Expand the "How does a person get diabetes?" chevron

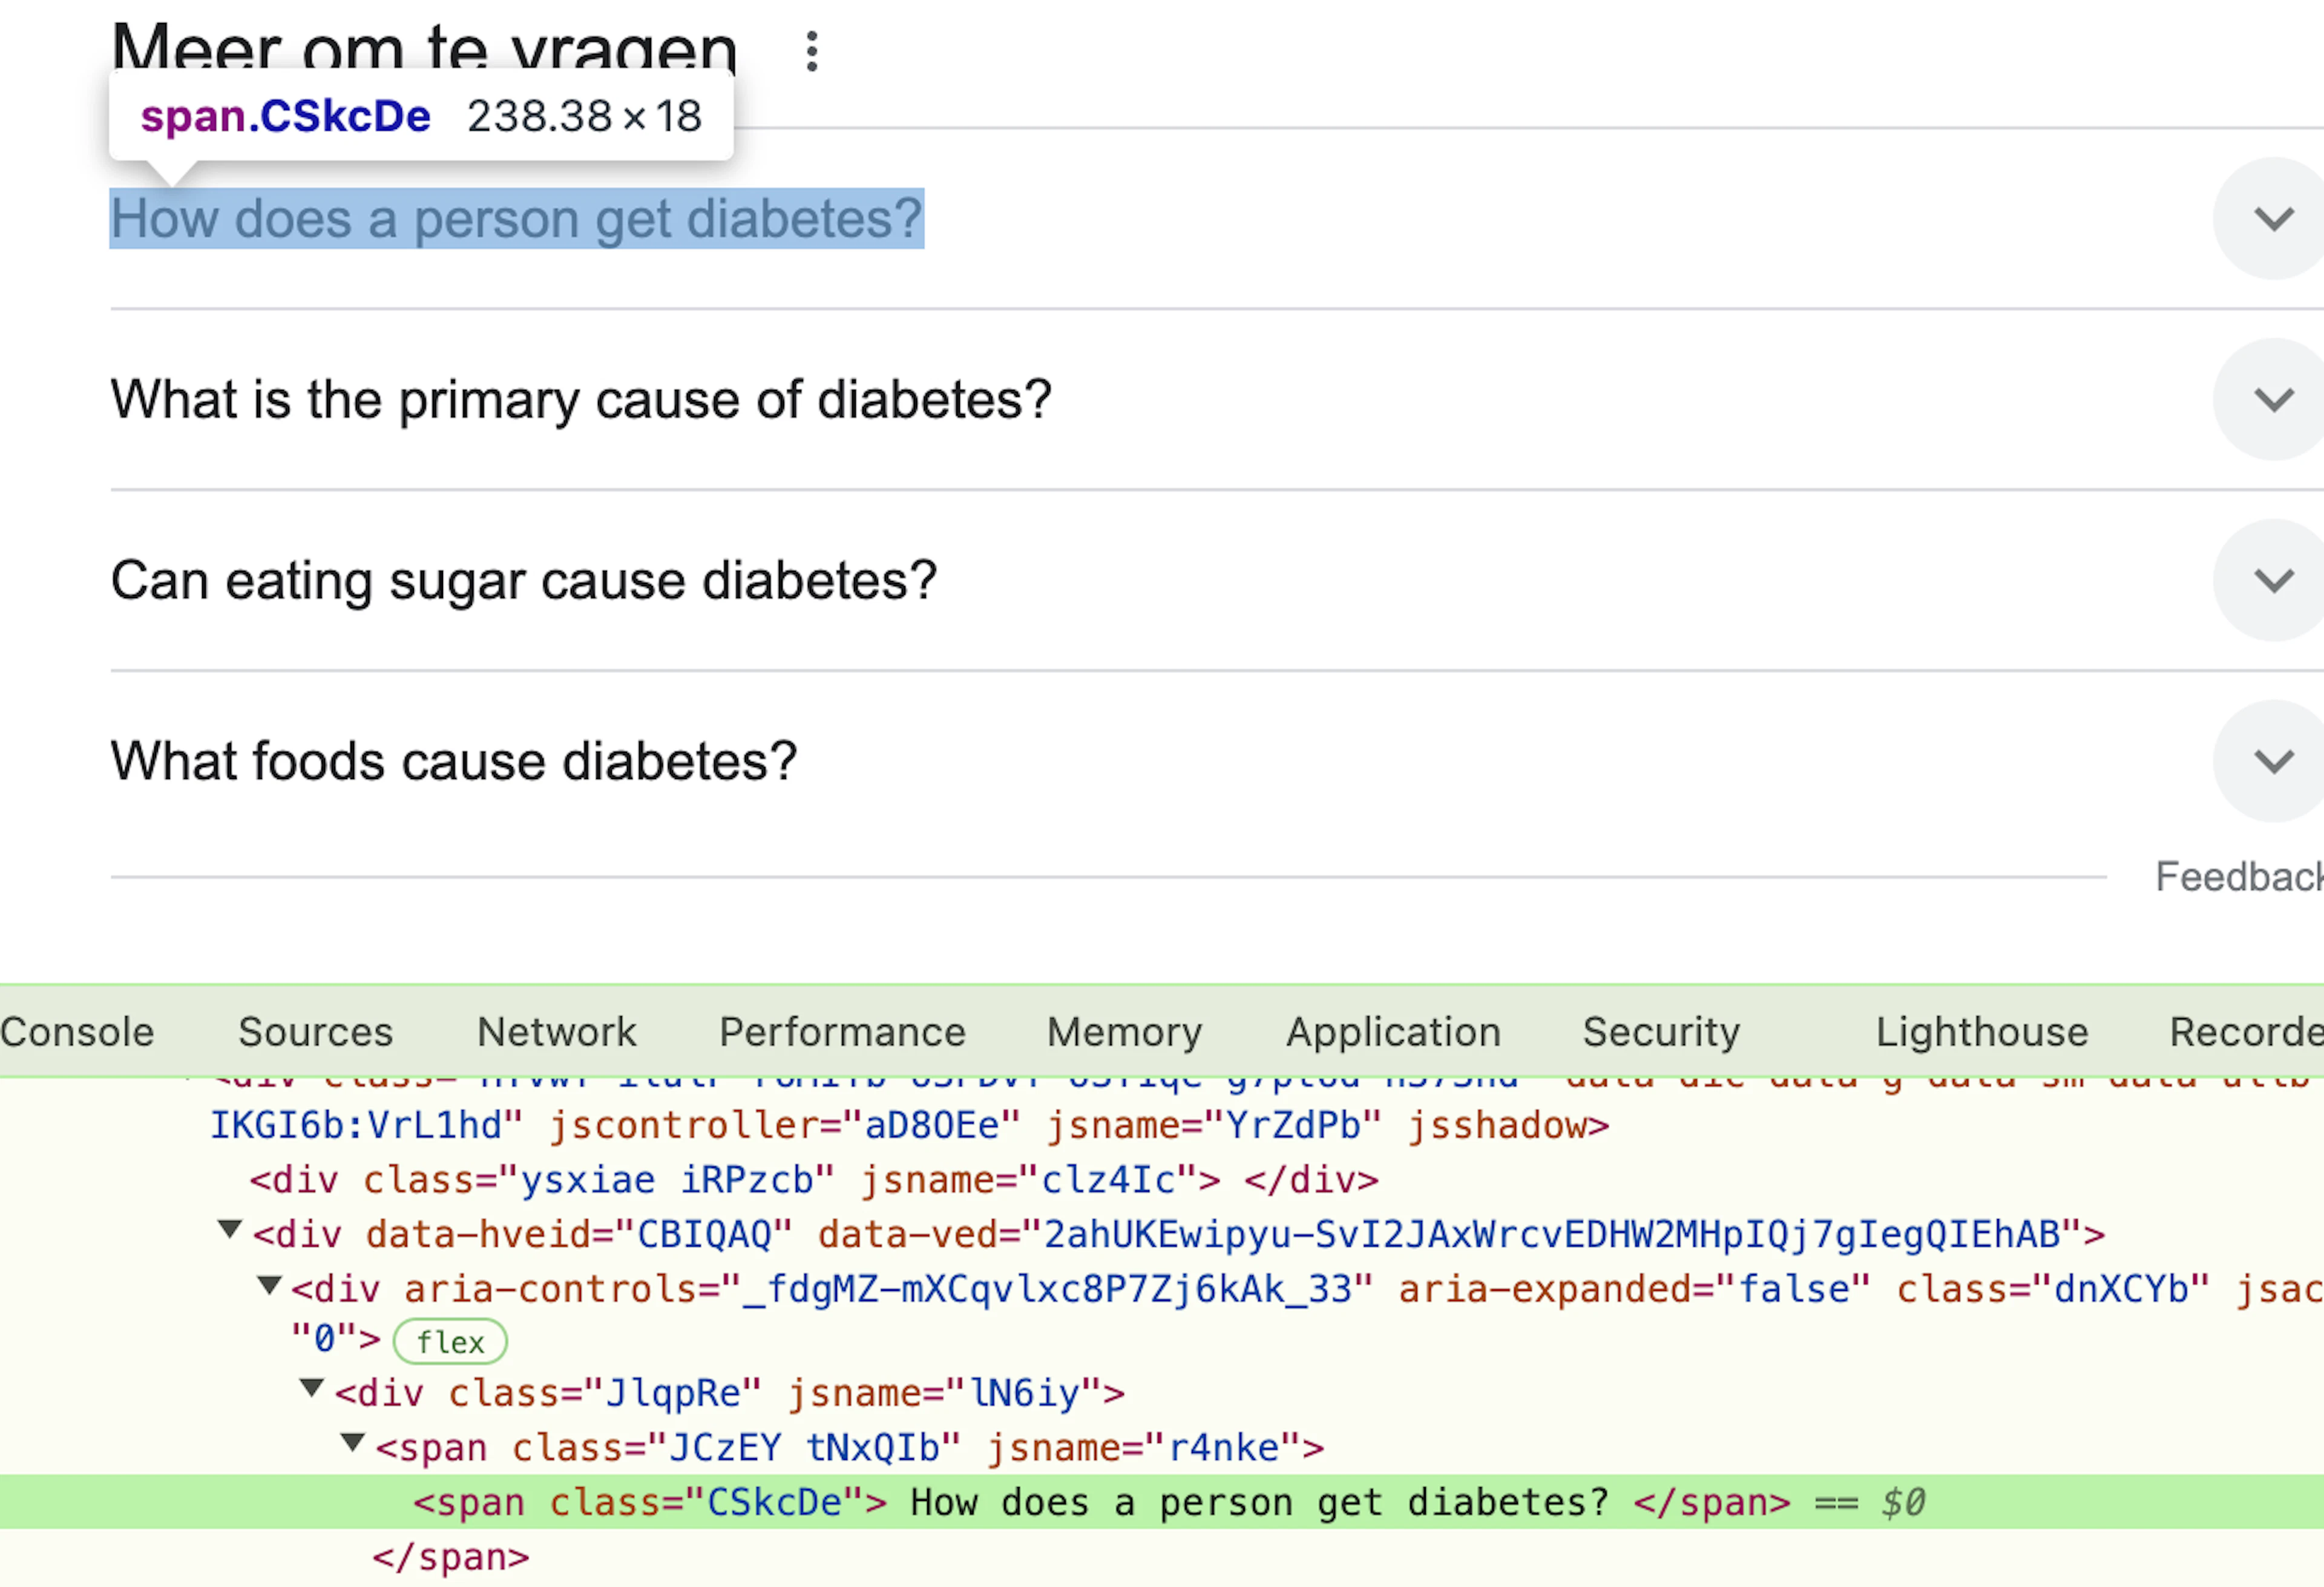pyautogui.click(x=2273, y=218)
